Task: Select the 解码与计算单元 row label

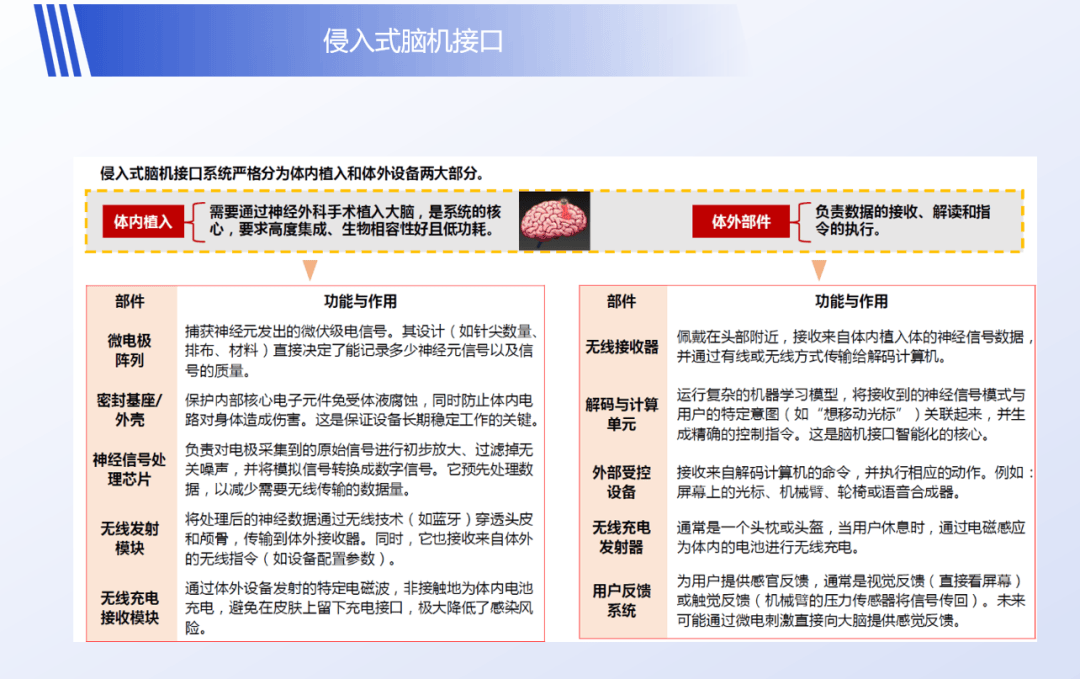Action: coord(621,414)
